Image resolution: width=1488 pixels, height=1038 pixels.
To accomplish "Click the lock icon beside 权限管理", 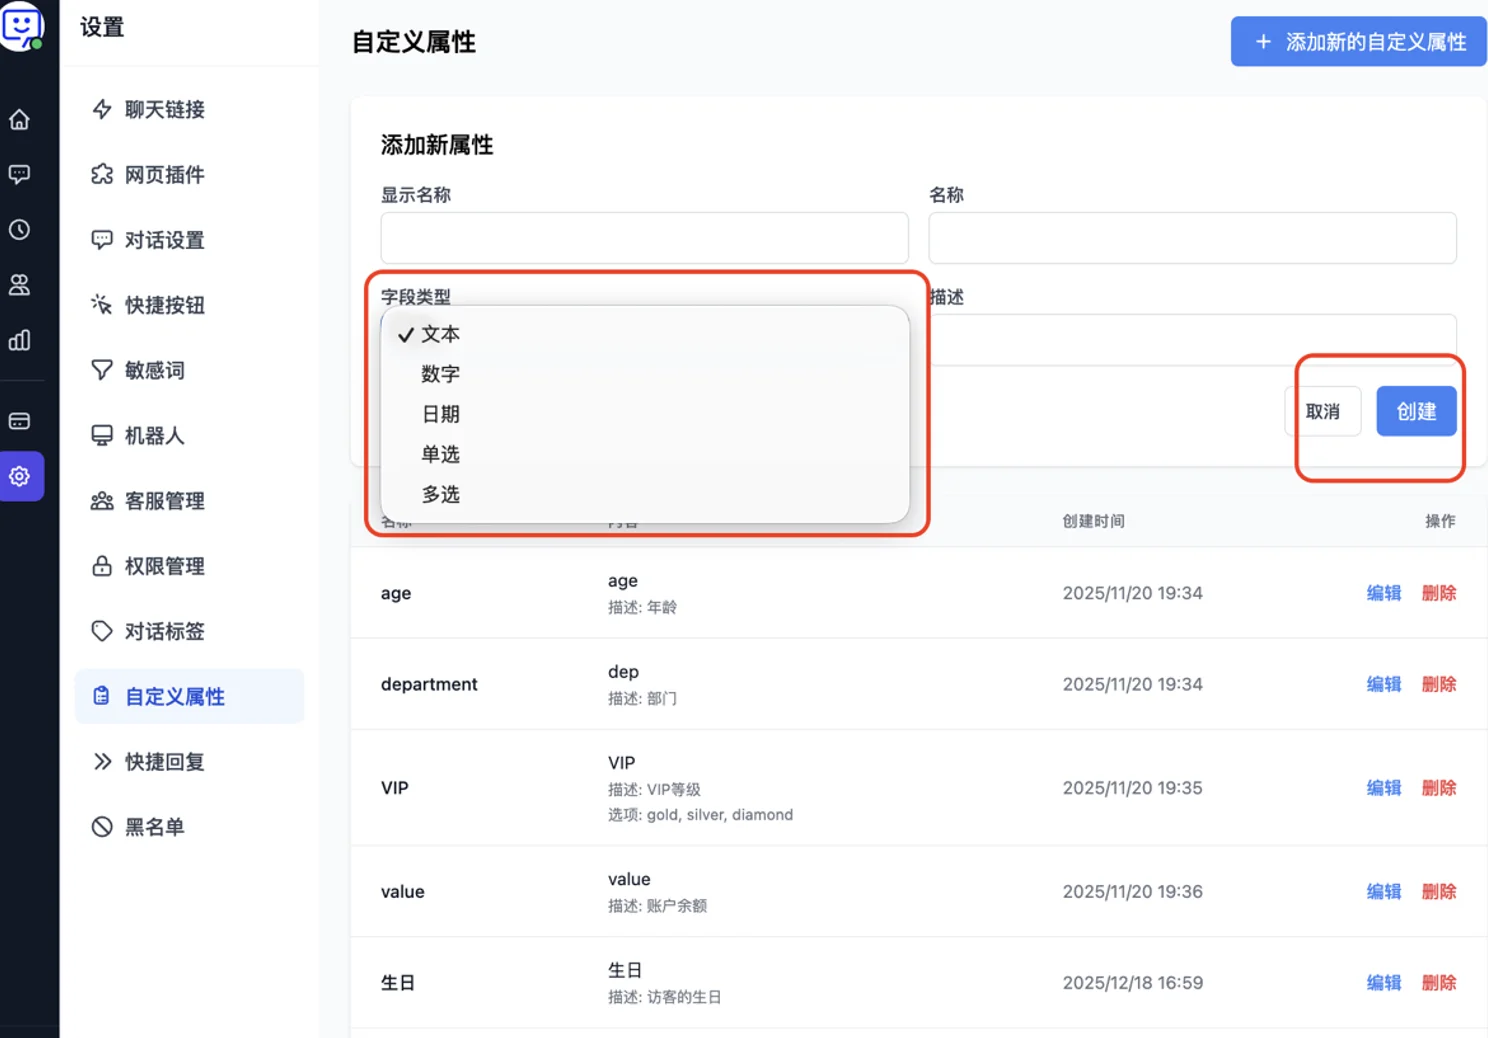I will click(101, 566).
